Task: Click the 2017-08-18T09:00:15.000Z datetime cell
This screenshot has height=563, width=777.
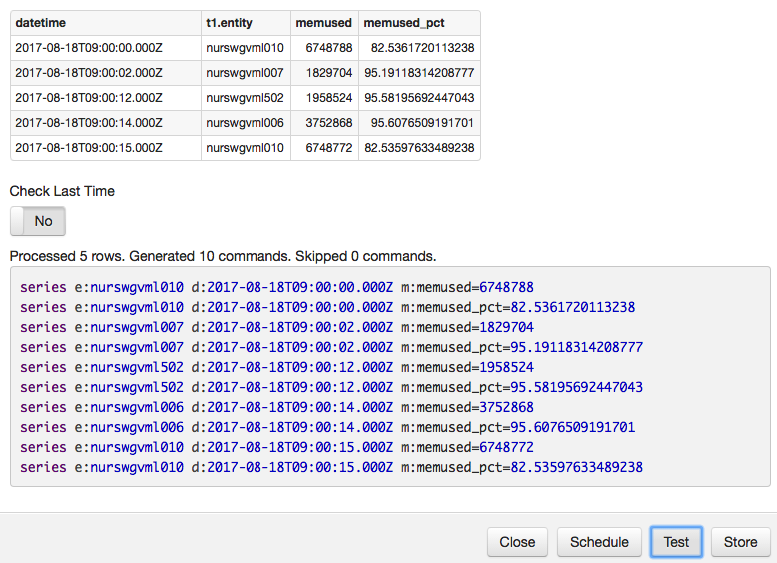Action: coord(88,148)
